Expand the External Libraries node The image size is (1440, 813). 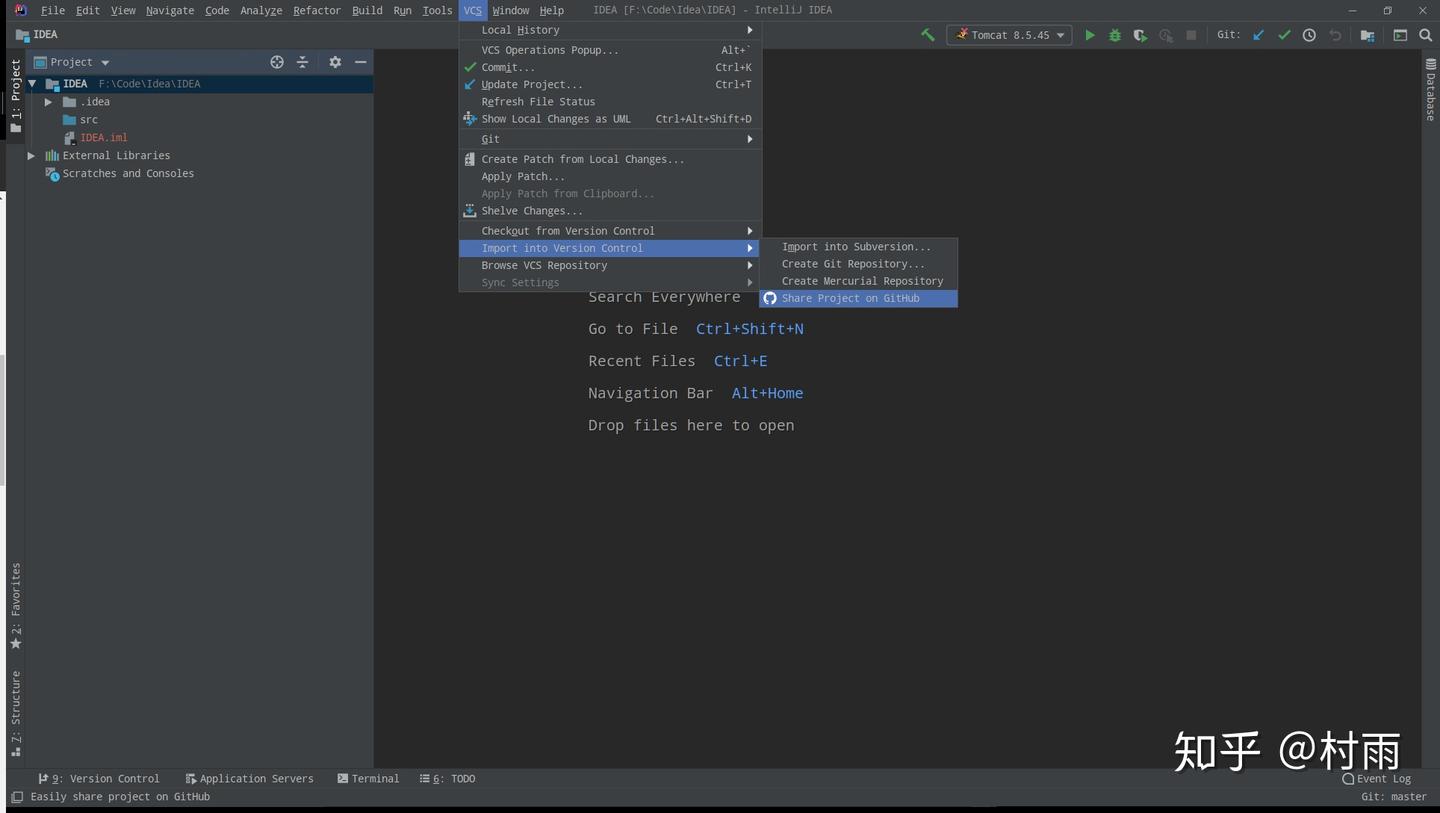(31, 155)
